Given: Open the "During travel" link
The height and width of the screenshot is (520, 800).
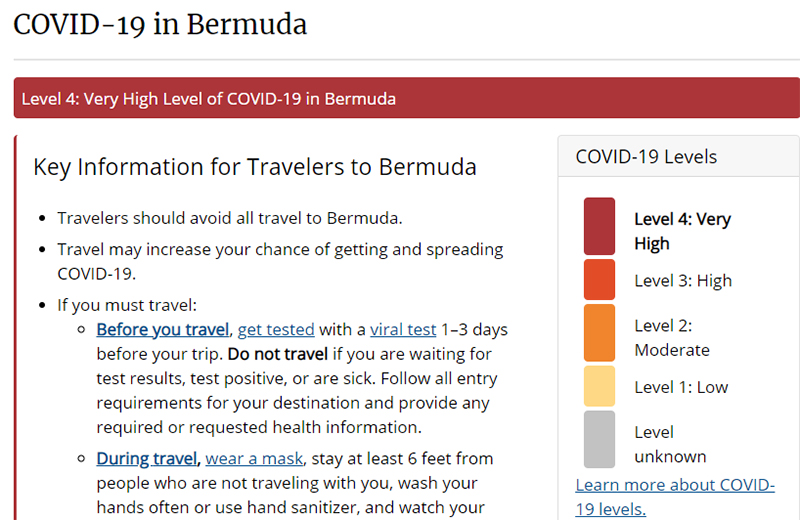Looking at the screenshot, I should (148, 458).
